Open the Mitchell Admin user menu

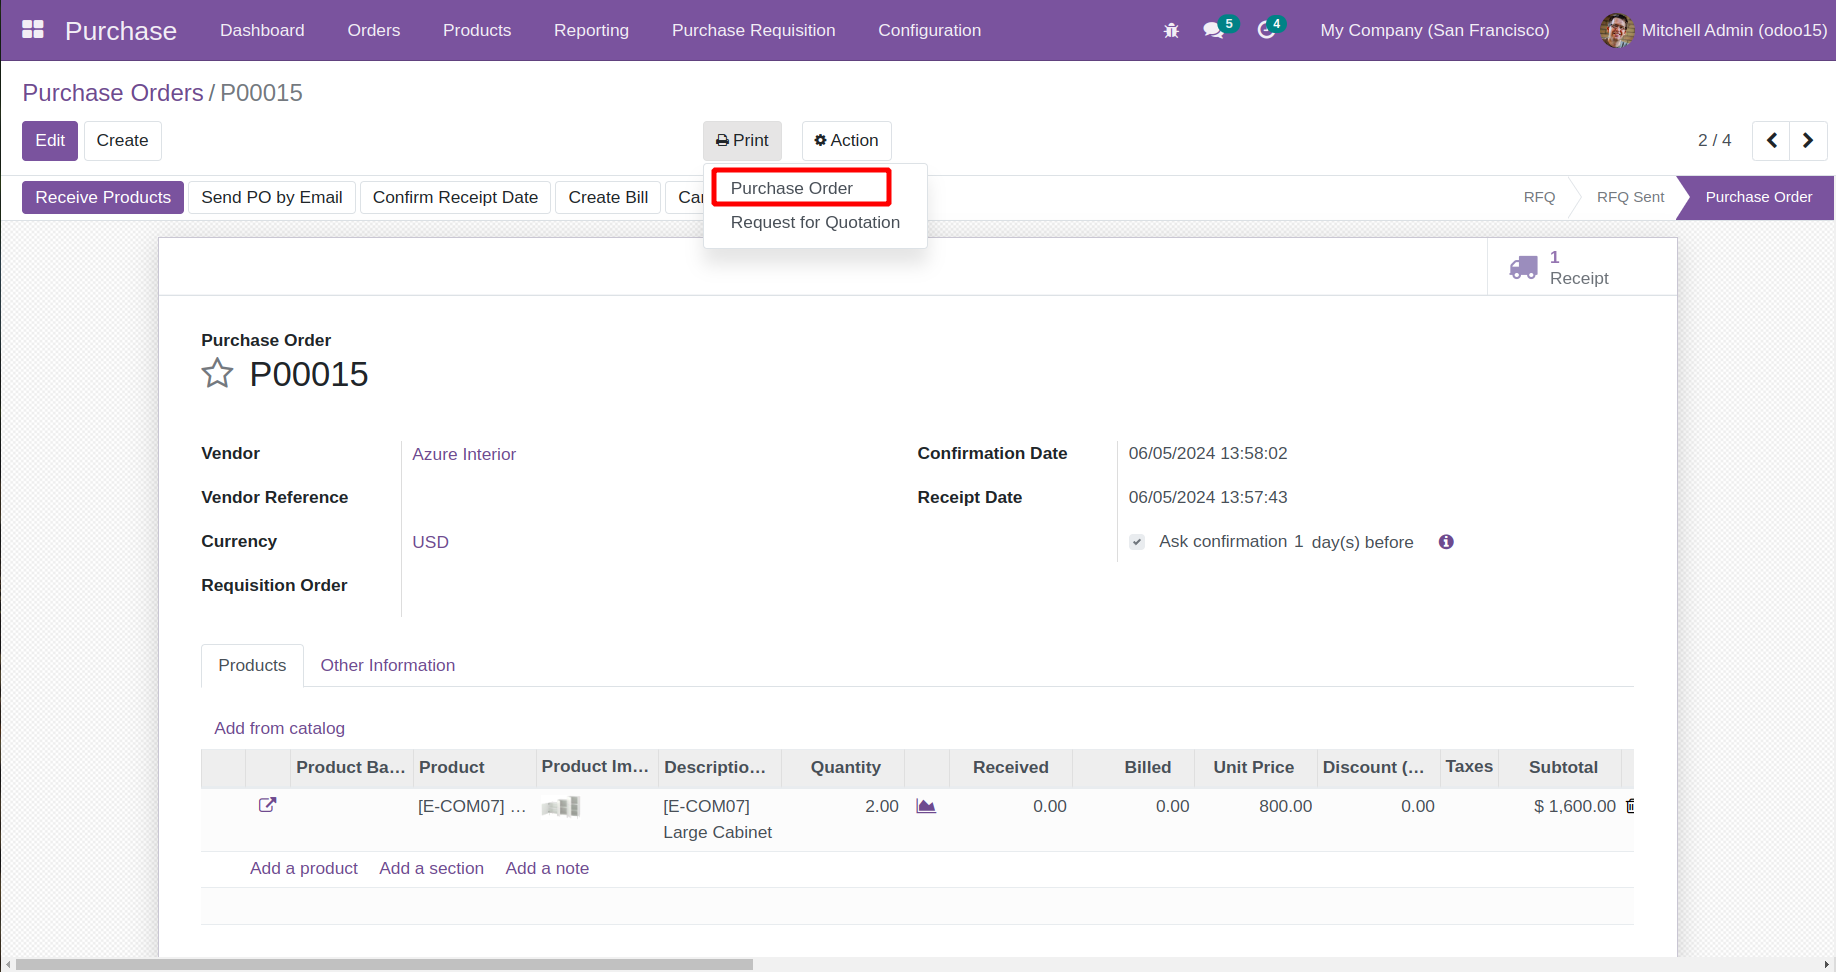pos(1713,31)
